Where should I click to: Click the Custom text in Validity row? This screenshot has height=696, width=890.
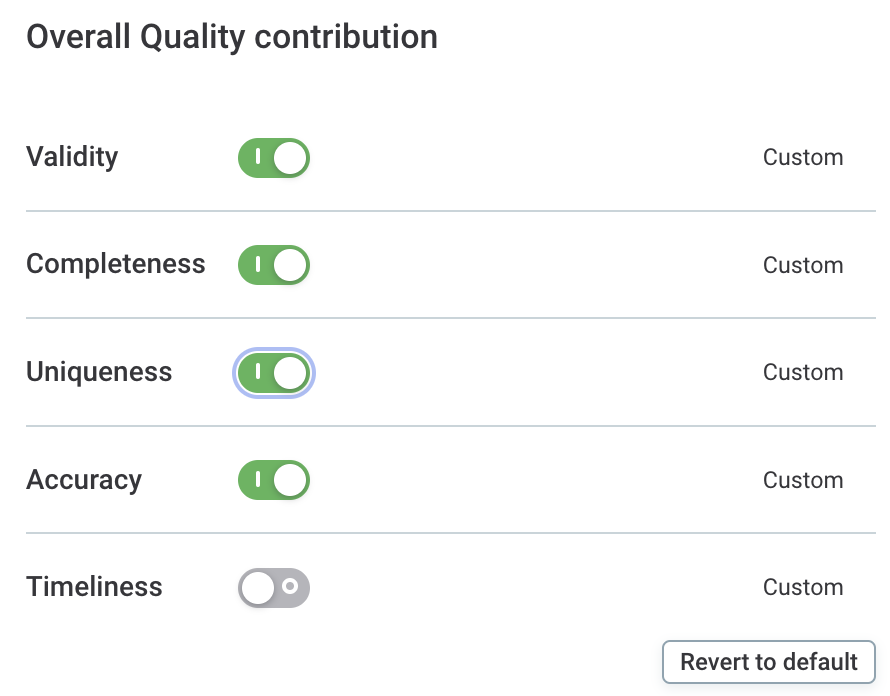[803, 158]
